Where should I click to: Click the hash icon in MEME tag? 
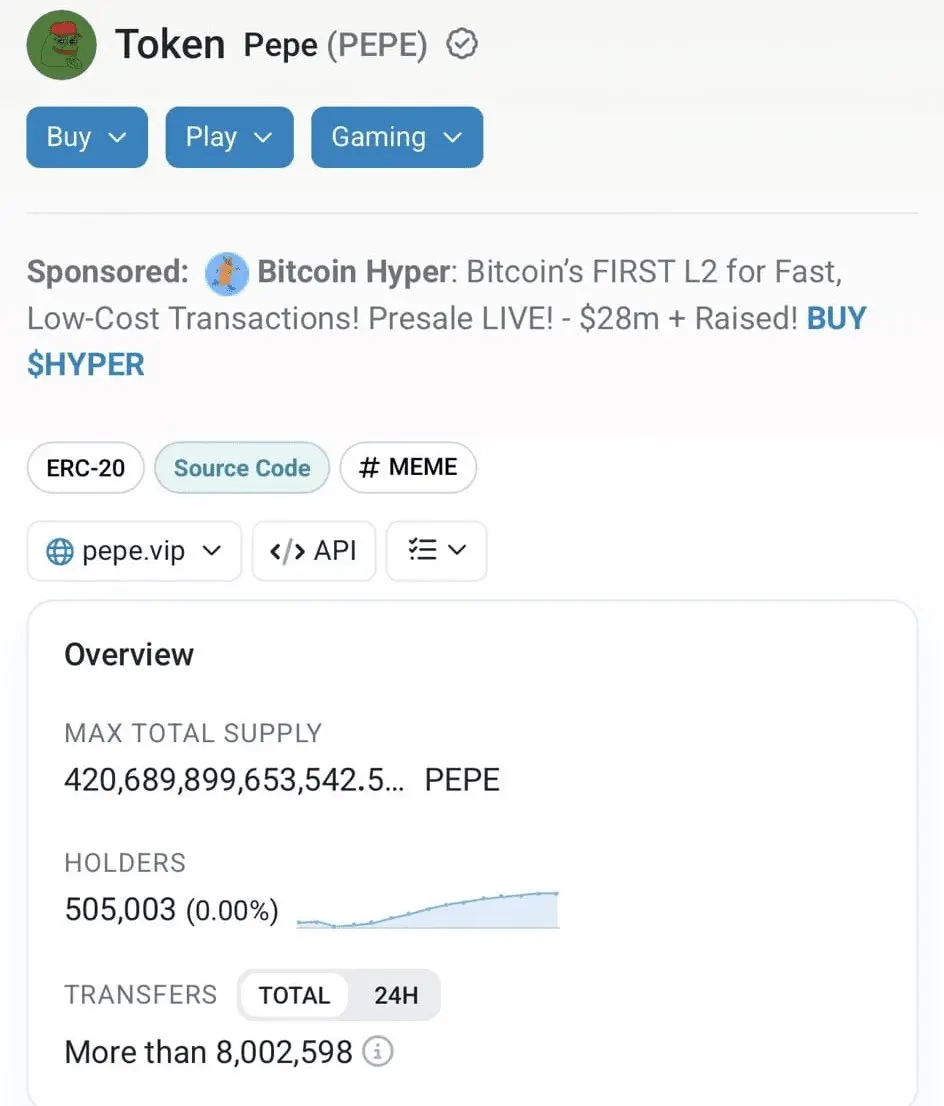(368, 467)
